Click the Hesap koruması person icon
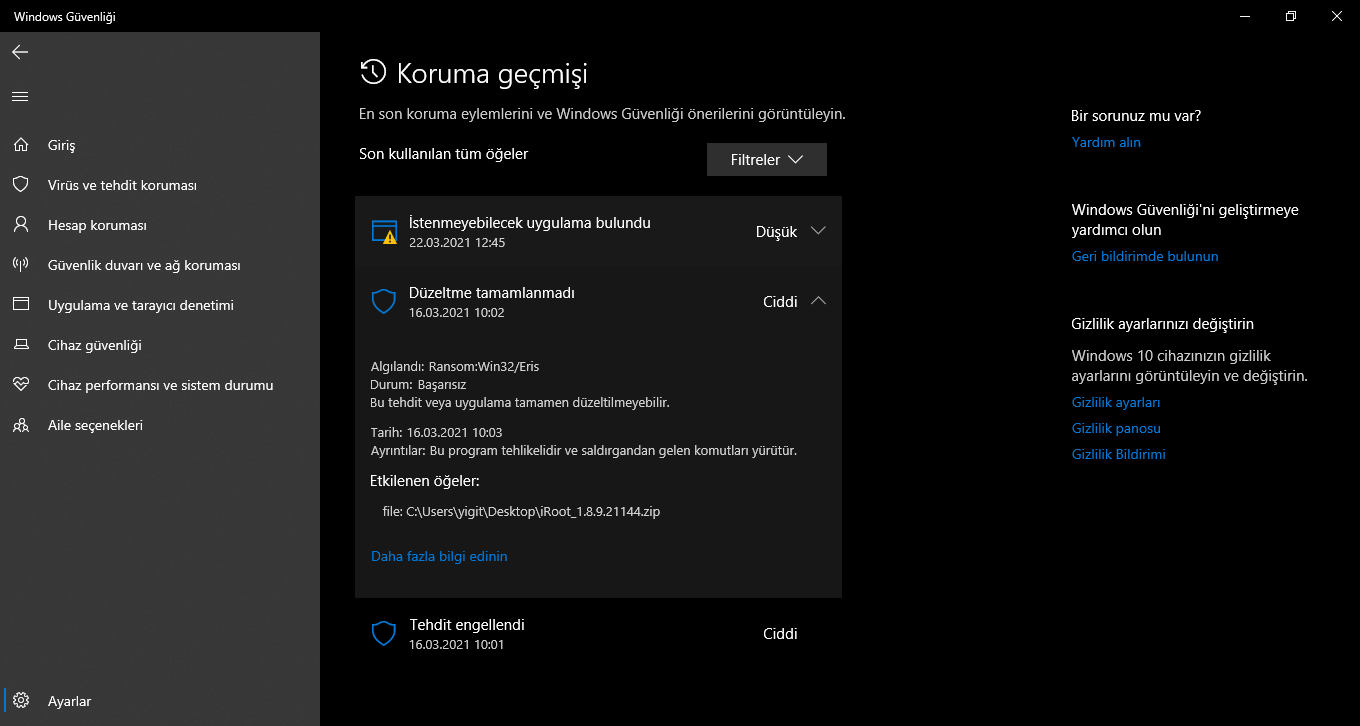 20,225
